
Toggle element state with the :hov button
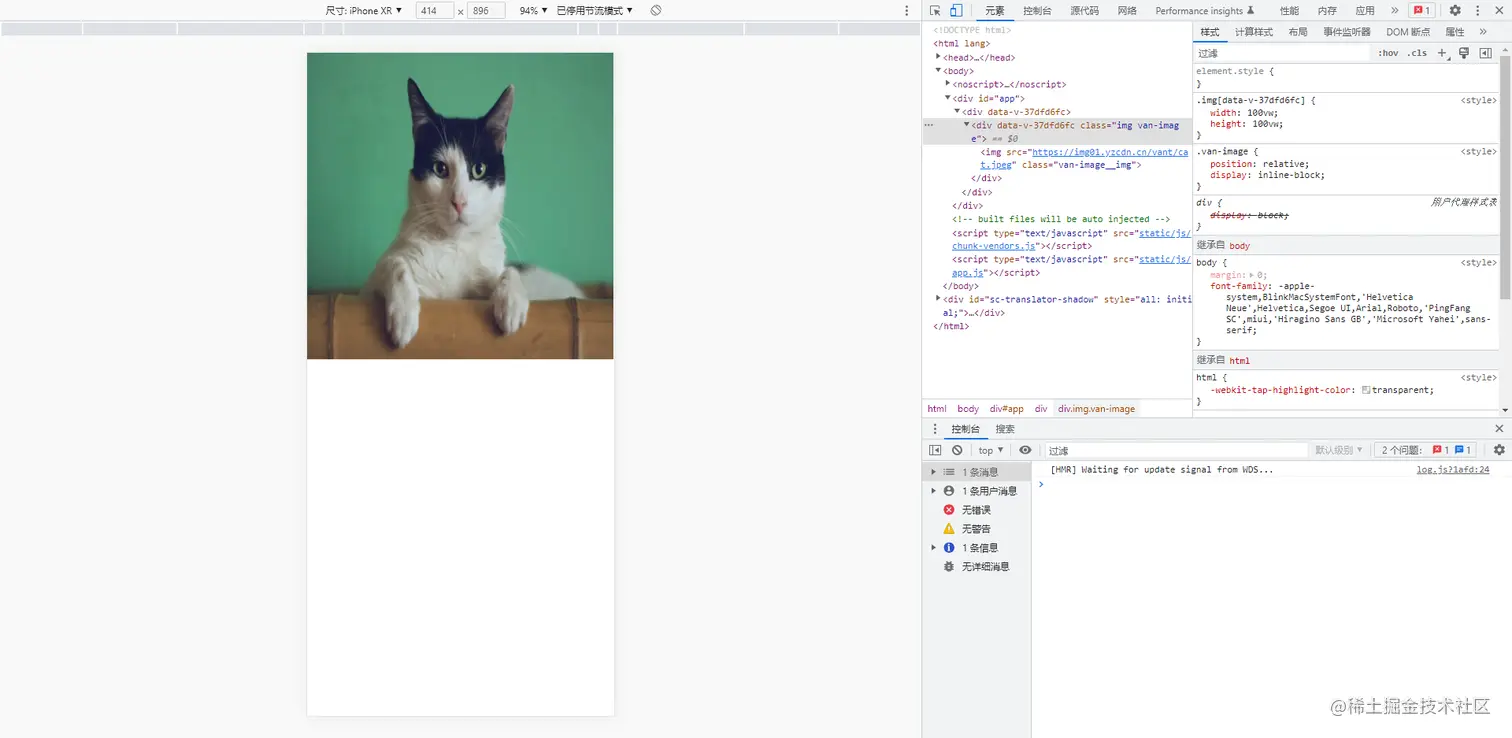tap(1388, 52)
